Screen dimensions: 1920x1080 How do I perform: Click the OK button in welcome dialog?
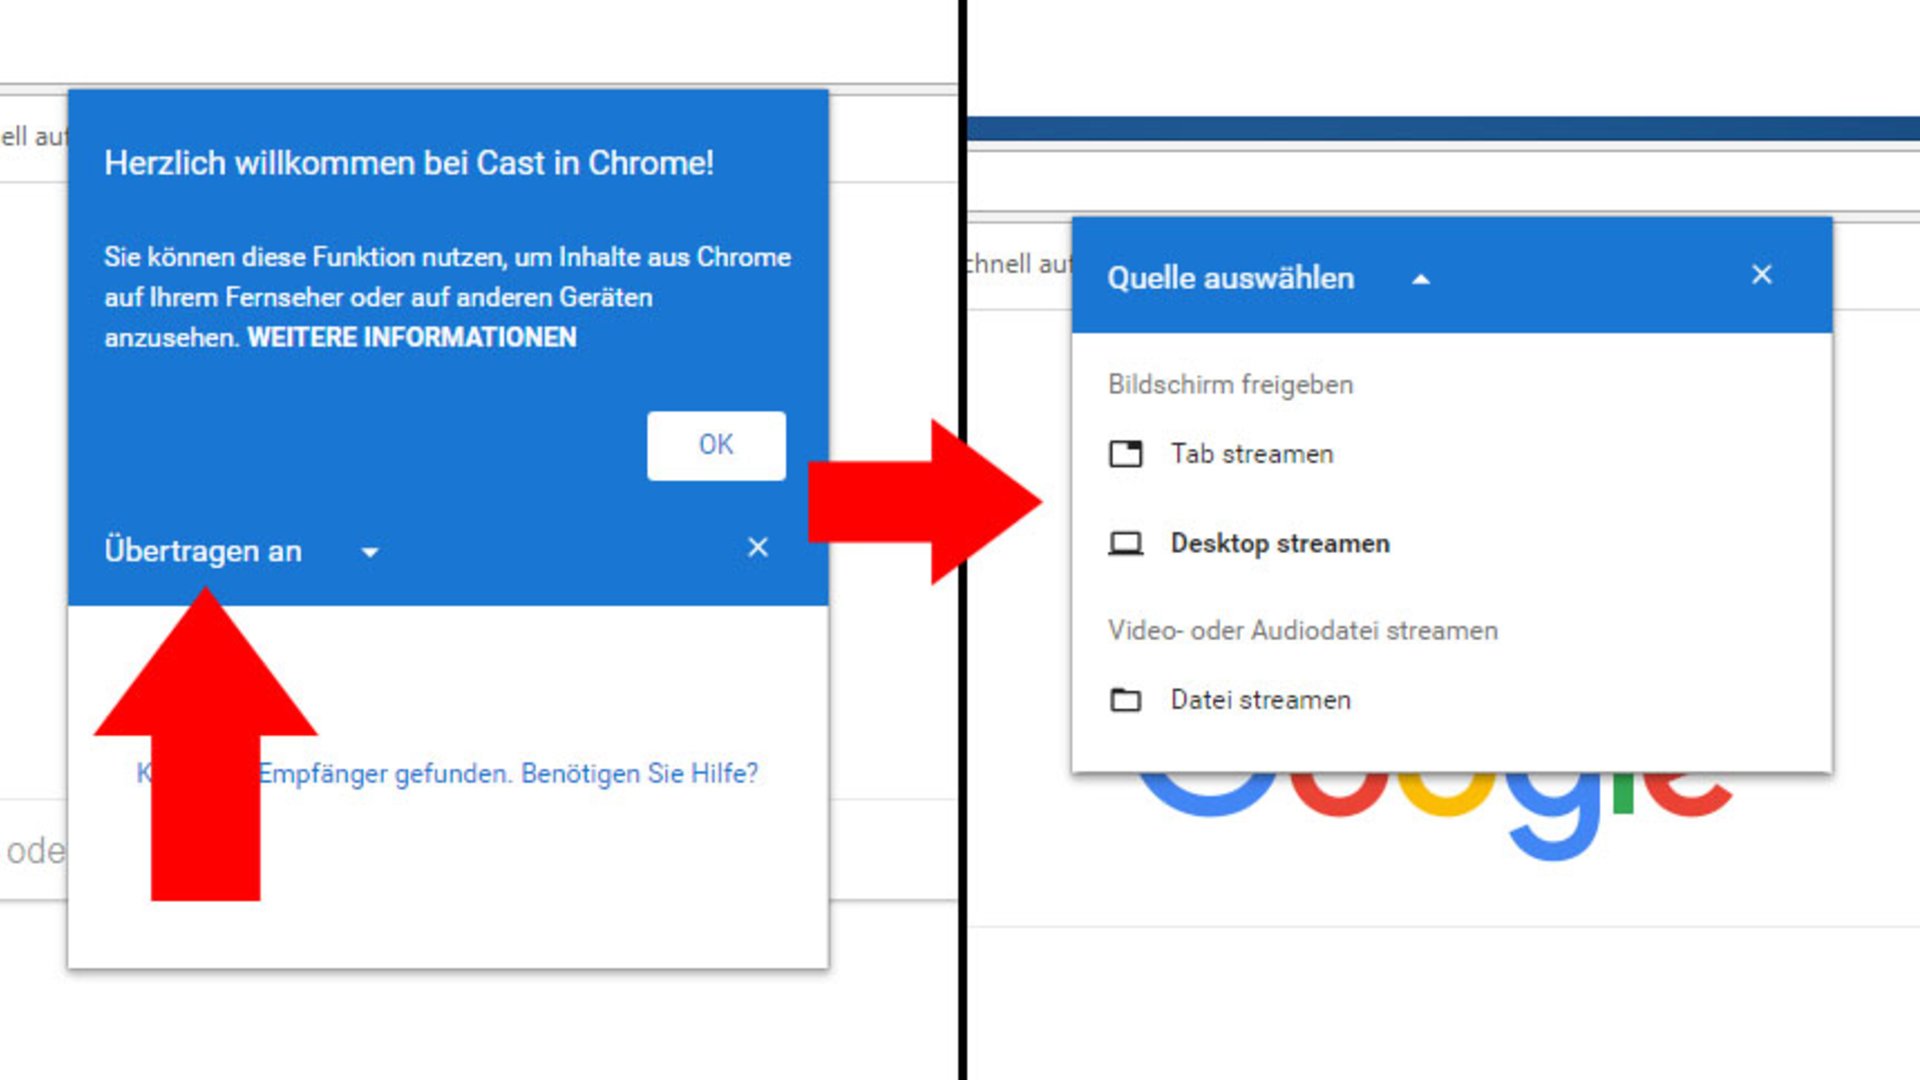pyautogui.click(x=716, y=445)
